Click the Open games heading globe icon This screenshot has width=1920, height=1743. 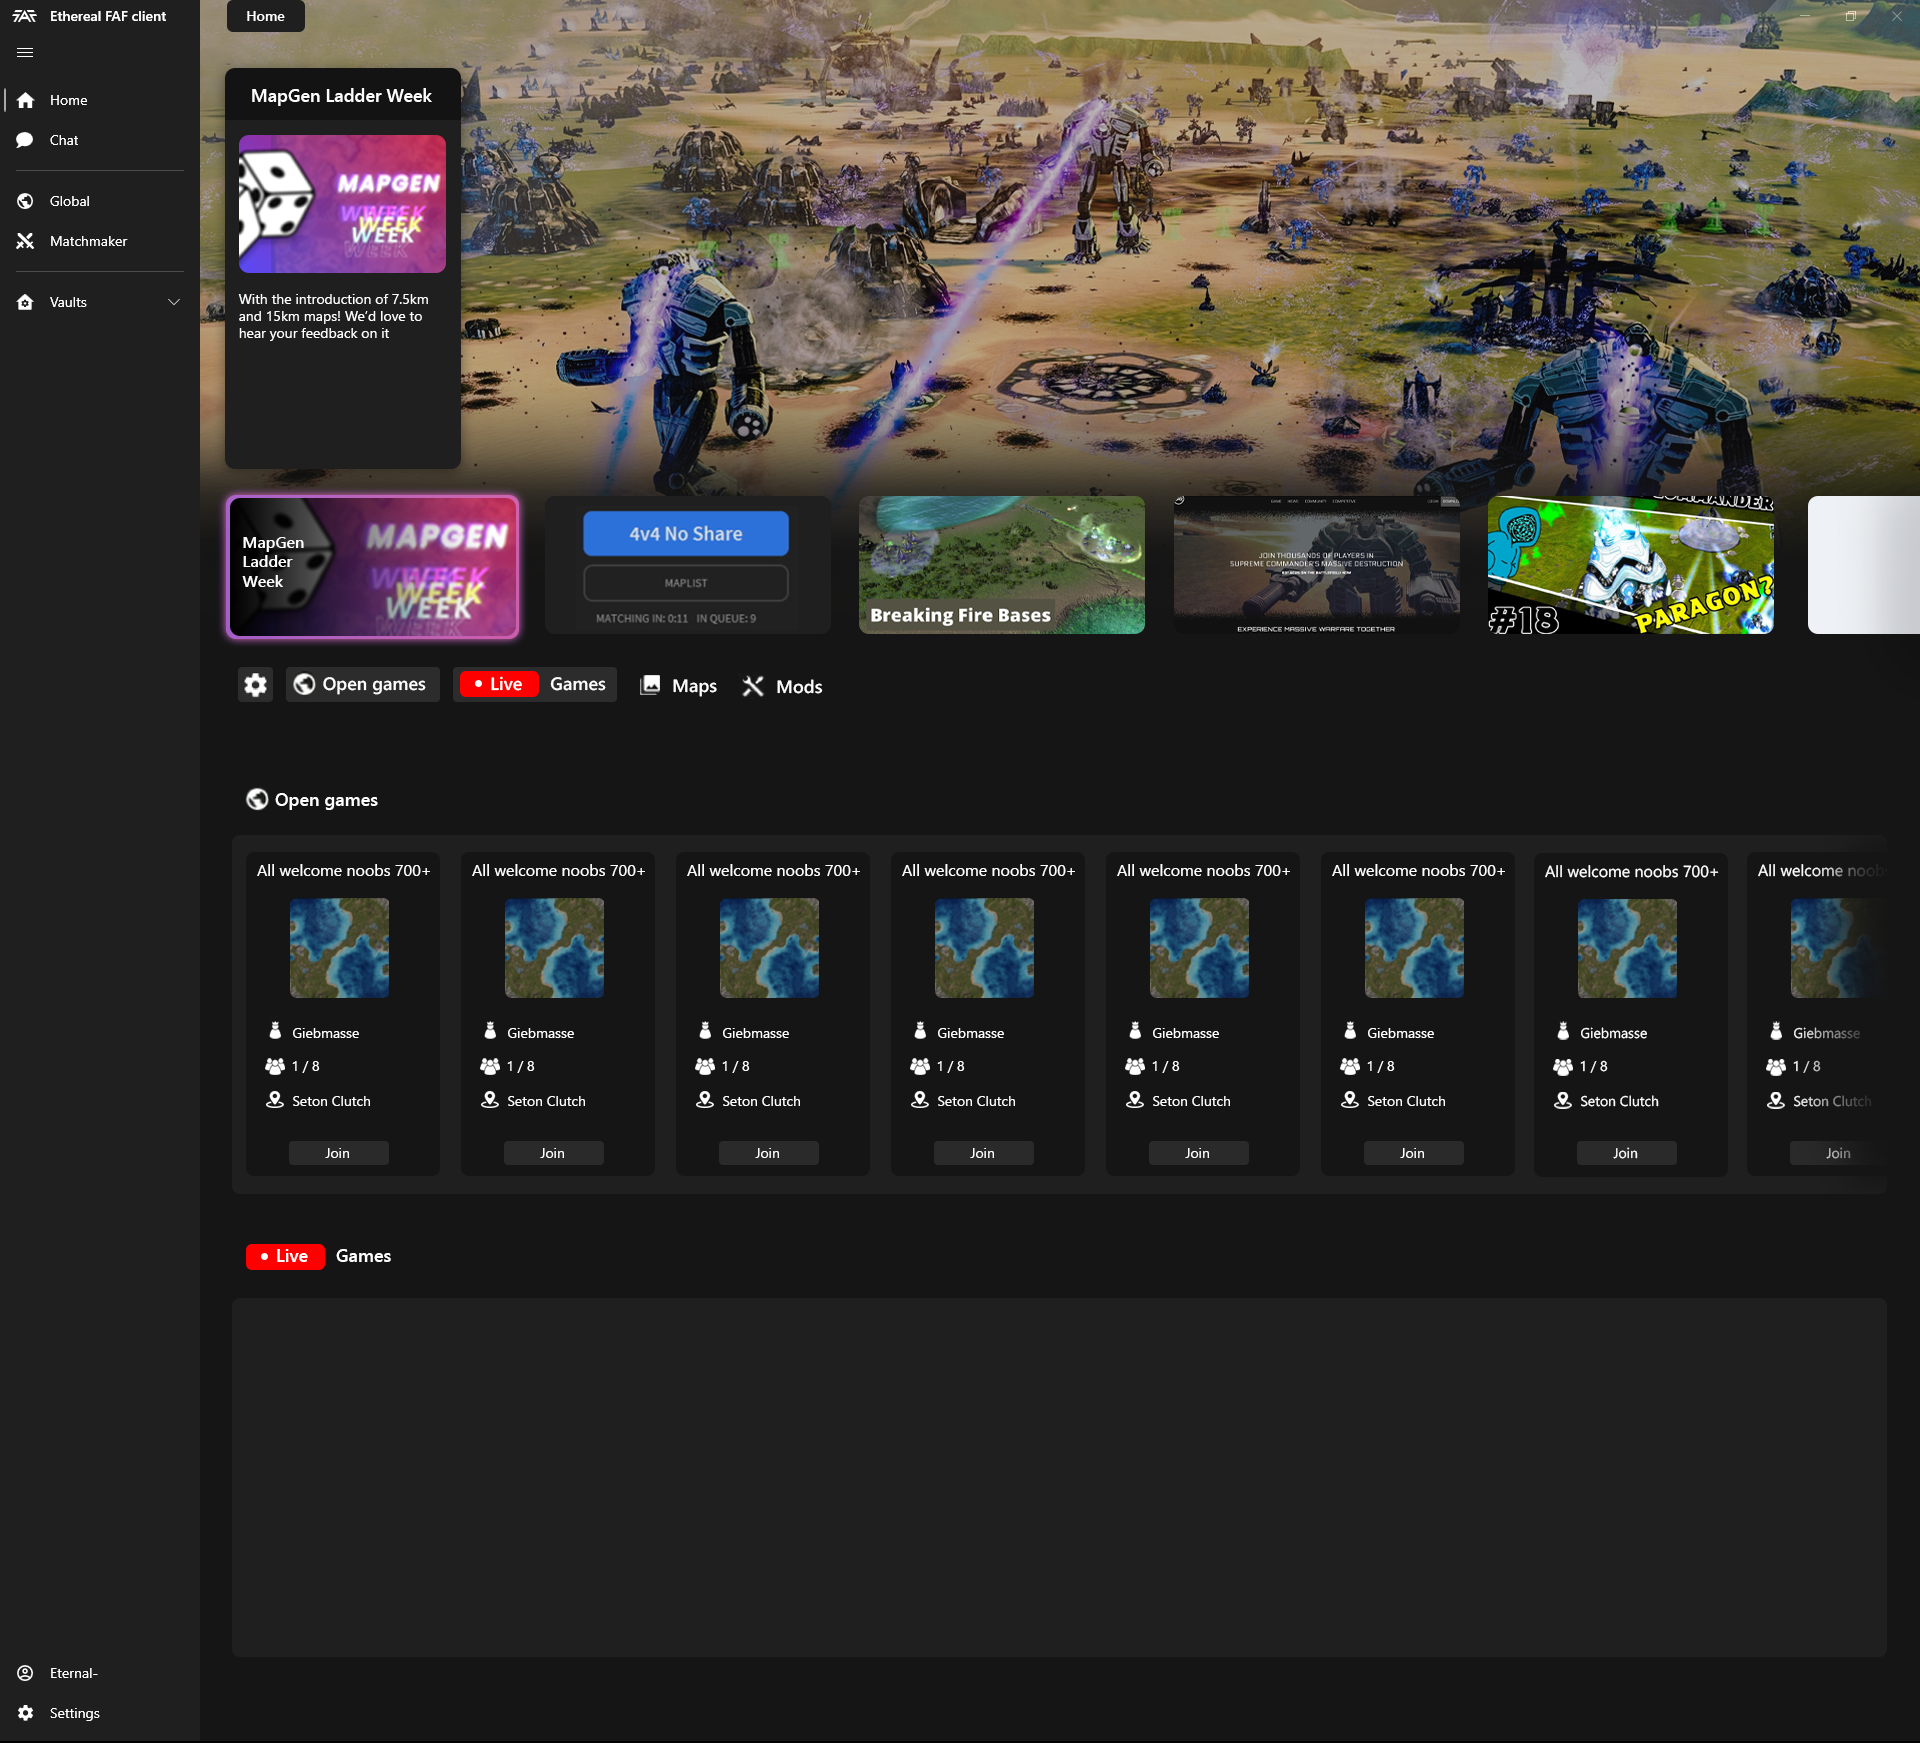257,799
